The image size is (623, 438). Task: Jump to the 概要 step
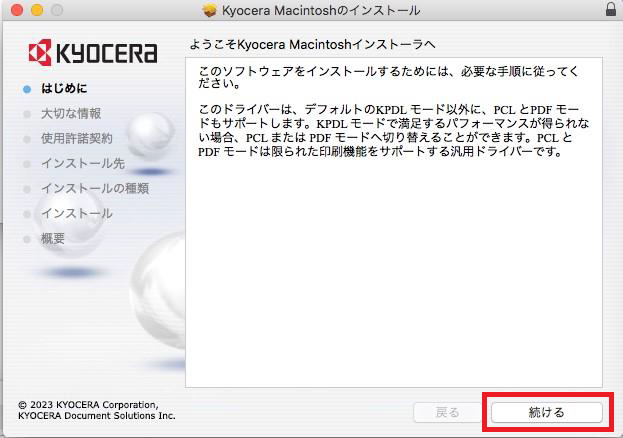click(53, 238)
